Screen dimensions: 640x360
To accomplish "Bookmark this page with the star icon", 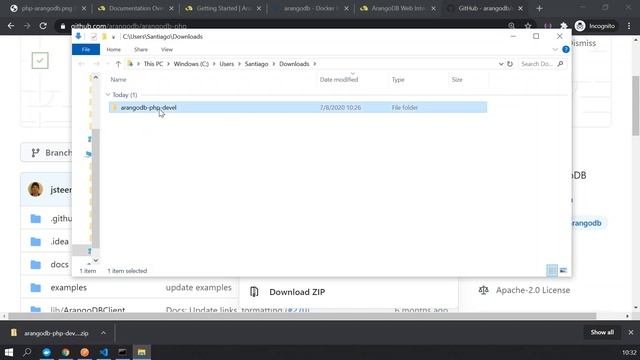I will coord(528,26).
